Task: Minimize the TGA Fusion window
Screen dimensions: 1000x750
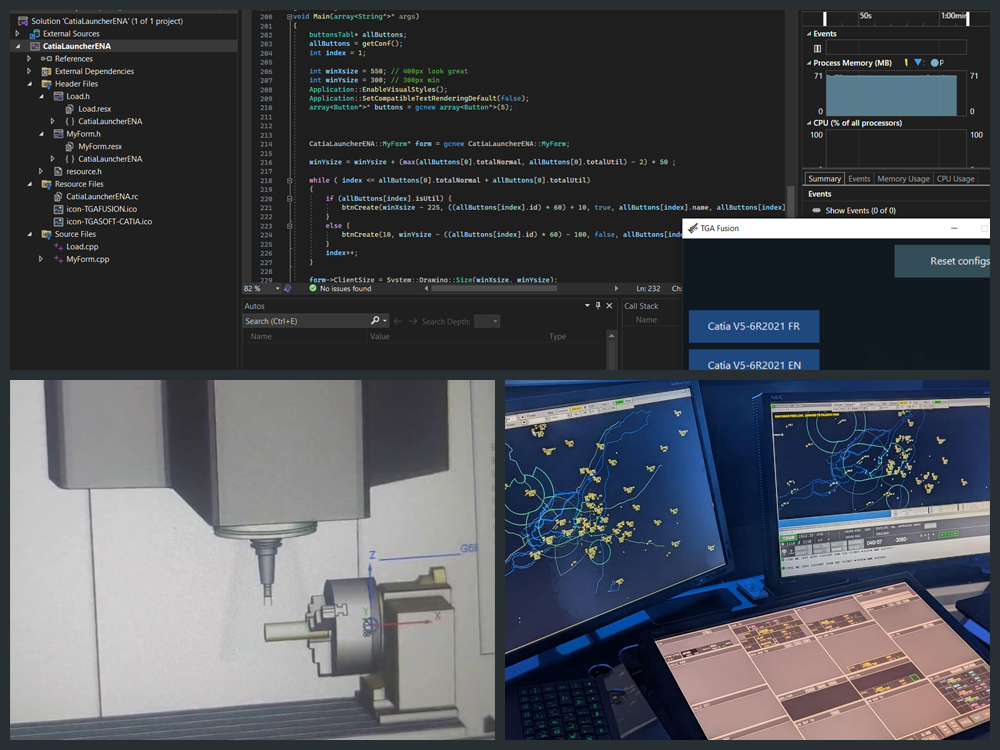Action: (x=954, y=228)
